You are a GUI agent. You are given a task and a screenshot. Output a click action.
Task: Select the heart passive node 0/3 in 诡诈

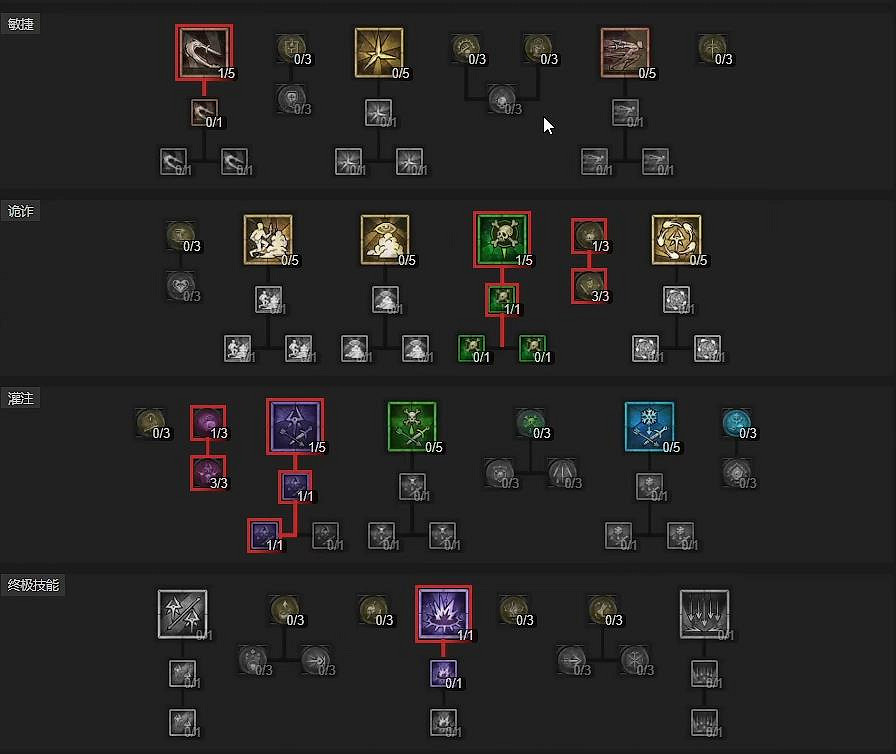point(182,286)
